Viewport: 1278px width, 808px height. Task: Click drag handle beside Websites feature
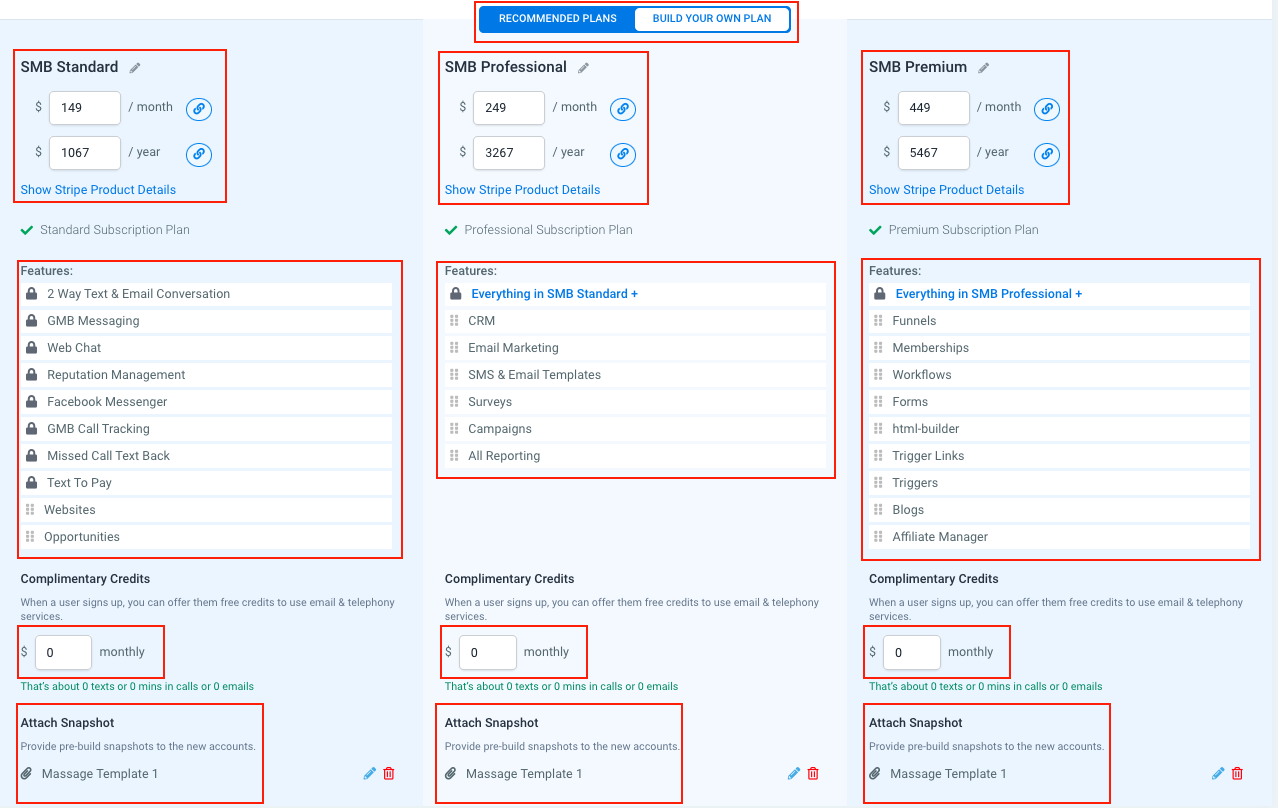(30, 510)
